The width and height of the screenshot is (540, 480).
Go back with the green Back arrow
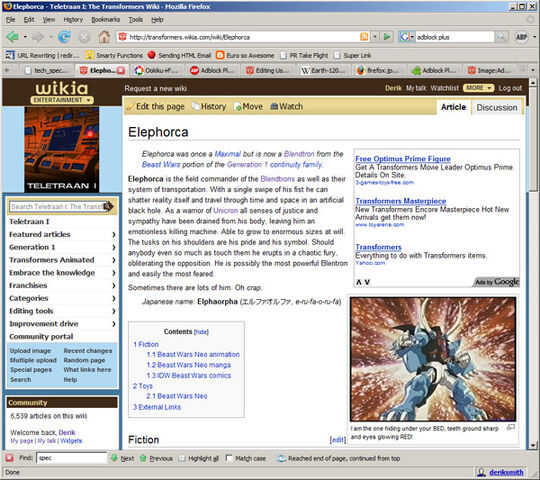[13, 36]
